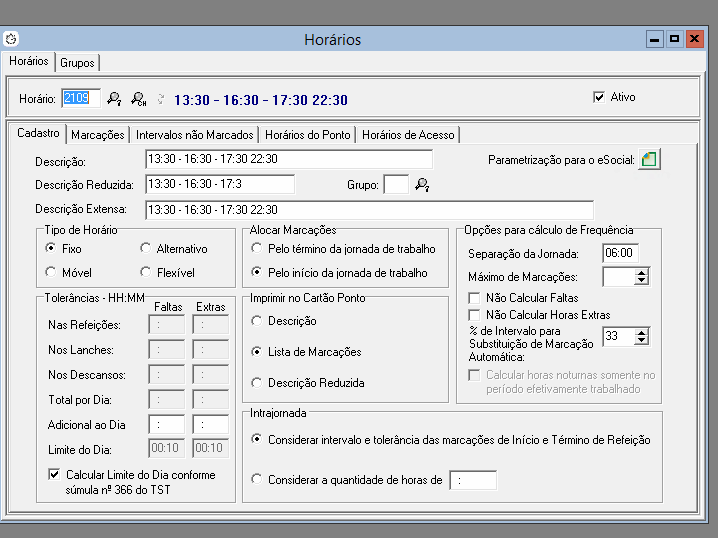
Task: Click the Horário search magnifier icon
Action: click(115, 99)
